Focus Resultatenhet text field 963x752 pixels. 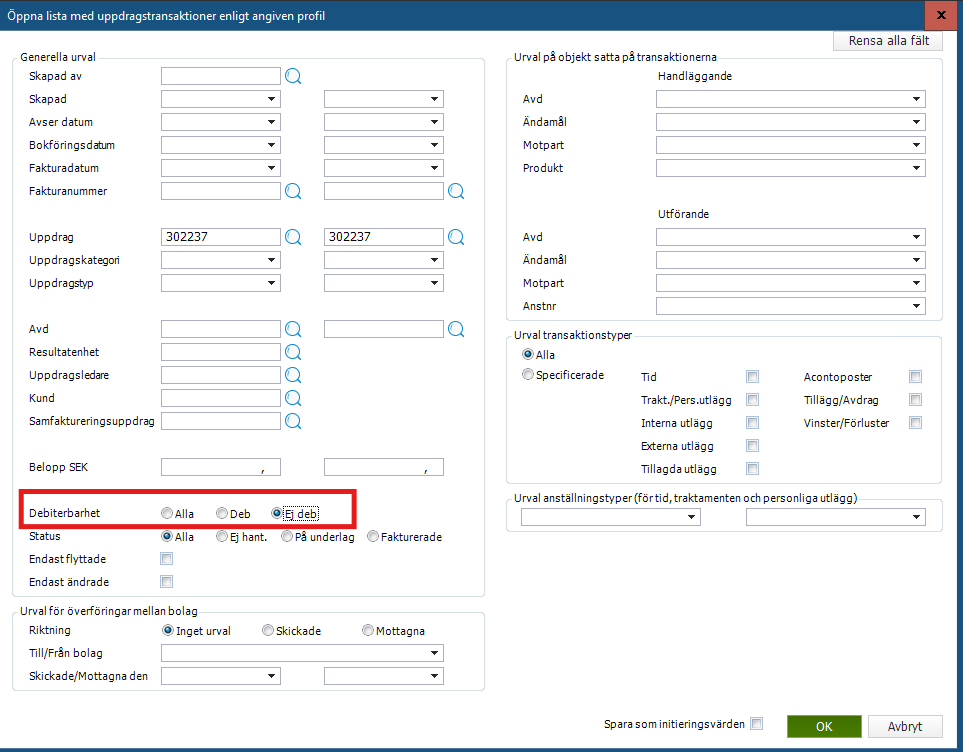click(x=221, y=352)
